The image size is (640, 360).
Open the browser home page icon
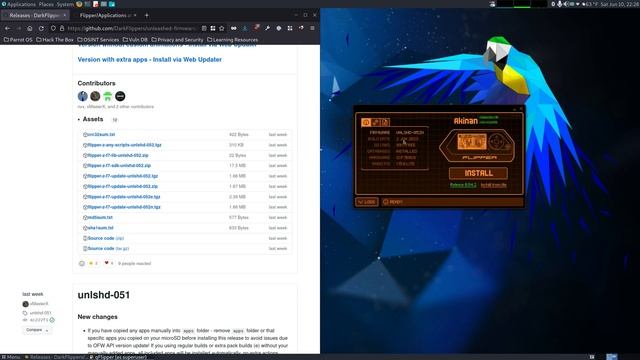[30, 28]
